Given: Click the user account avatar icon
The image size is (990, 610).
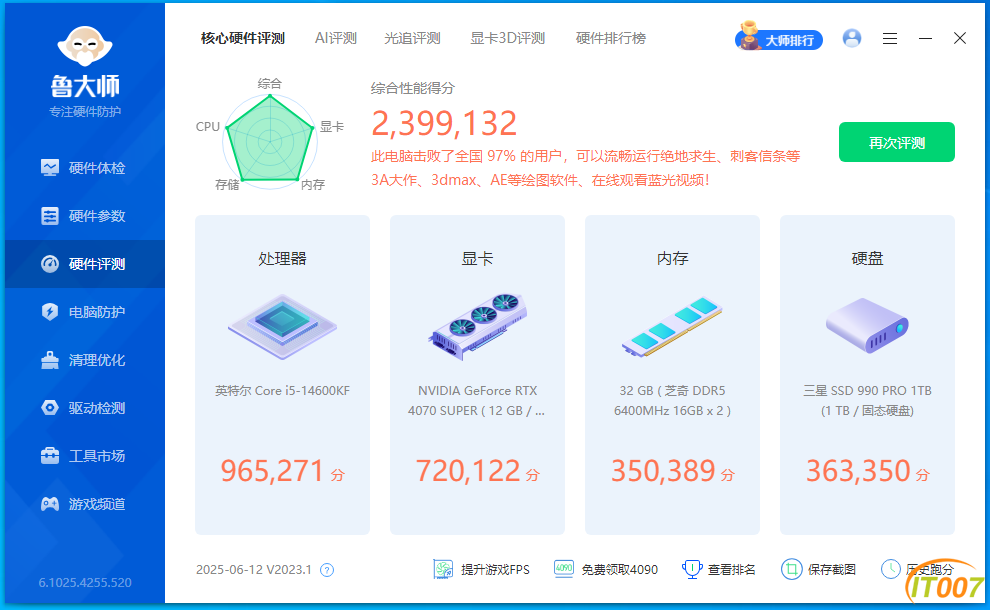Looking at the screenshot, I should coord(852,39).
